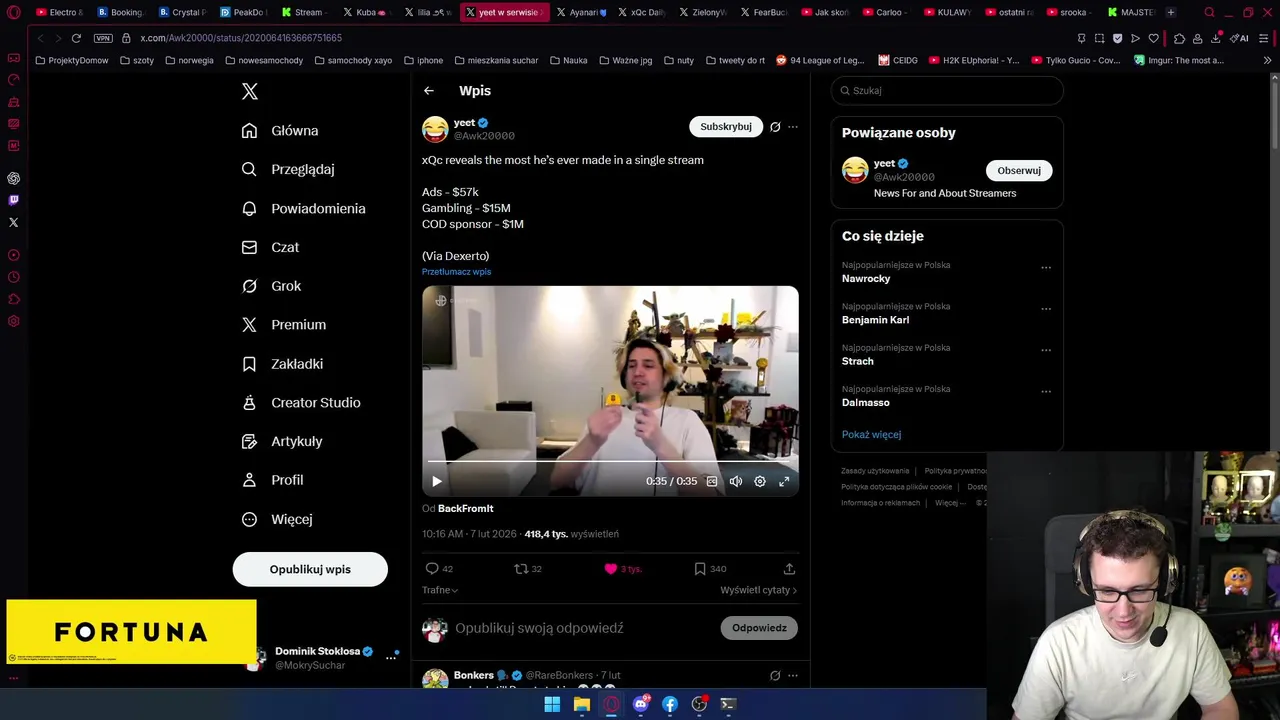Open Nawrocky trending topic
Screen dimensions: 1280x720
[x=866, y=279]
